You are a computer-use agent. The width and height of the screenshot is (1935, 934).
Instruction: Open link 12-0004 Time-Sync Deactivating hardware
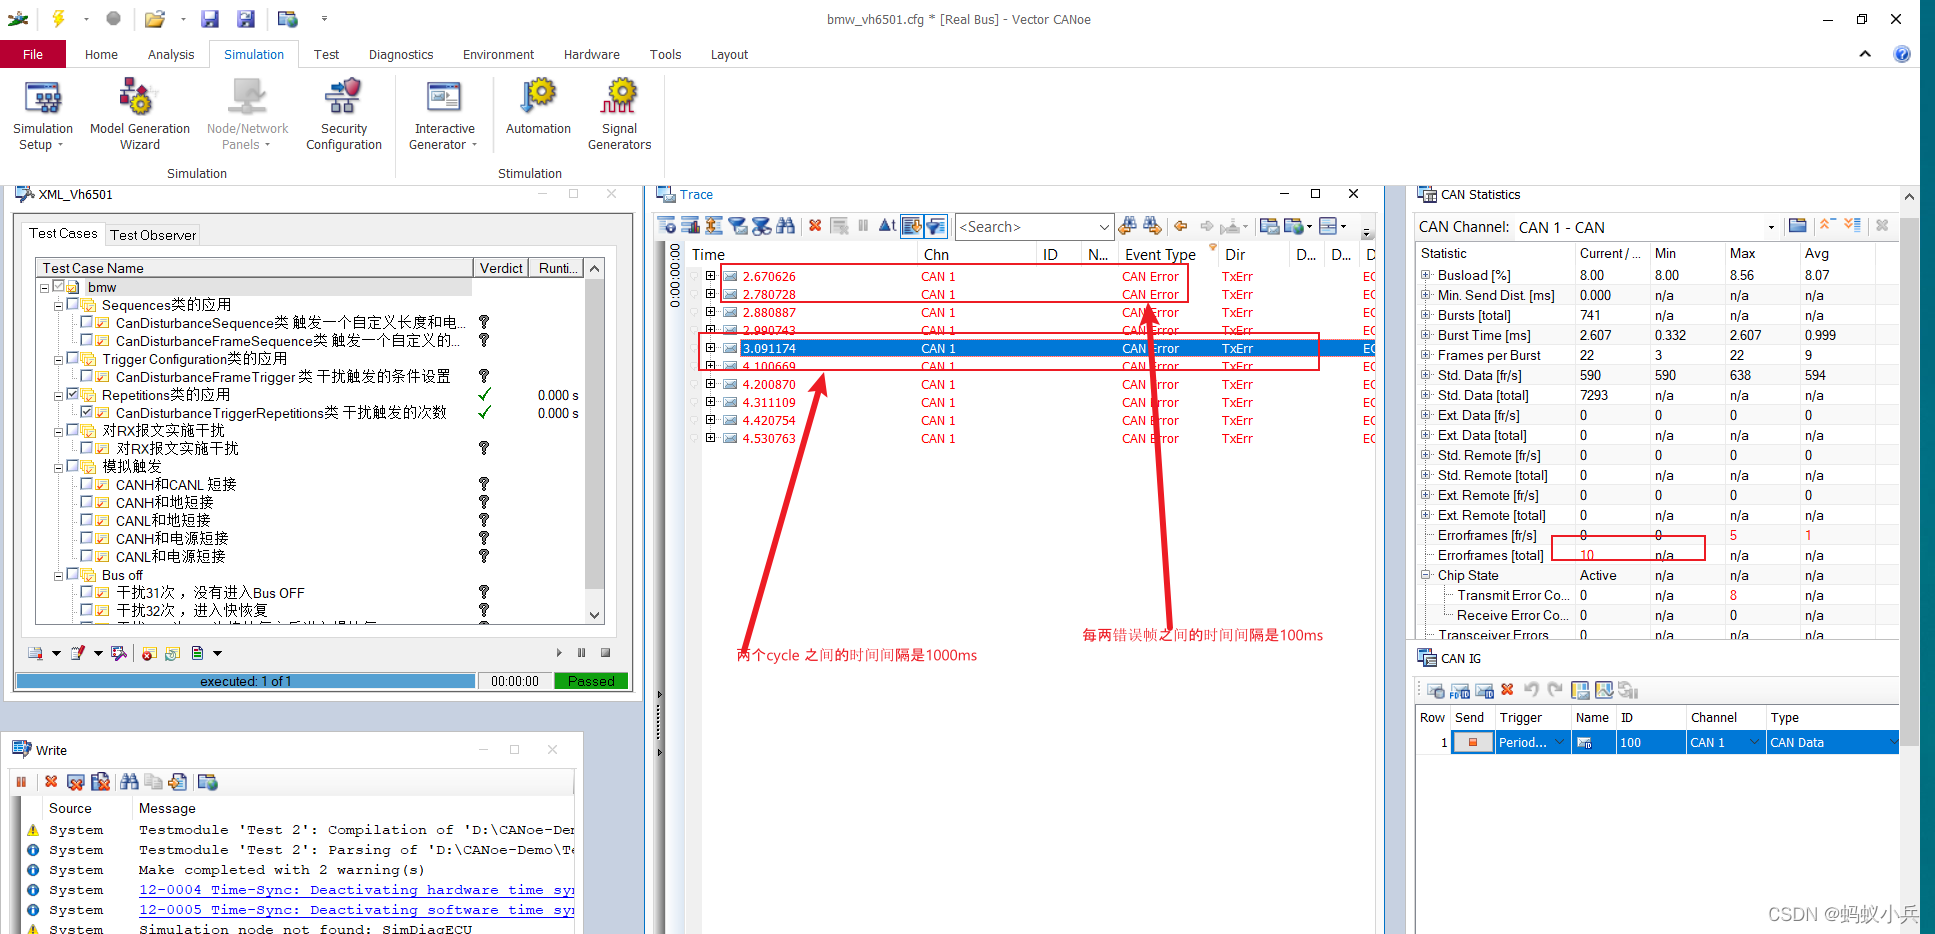356,889
